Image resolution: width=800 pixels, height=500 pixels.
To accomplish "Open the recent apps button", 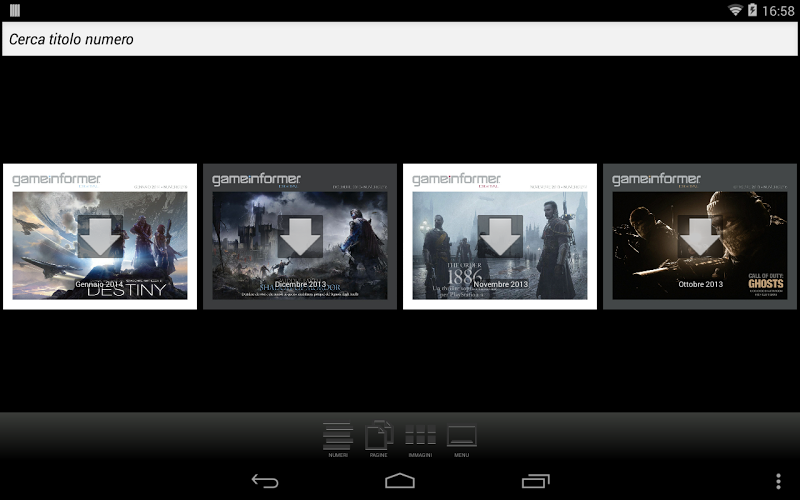I will pos(536,481).
